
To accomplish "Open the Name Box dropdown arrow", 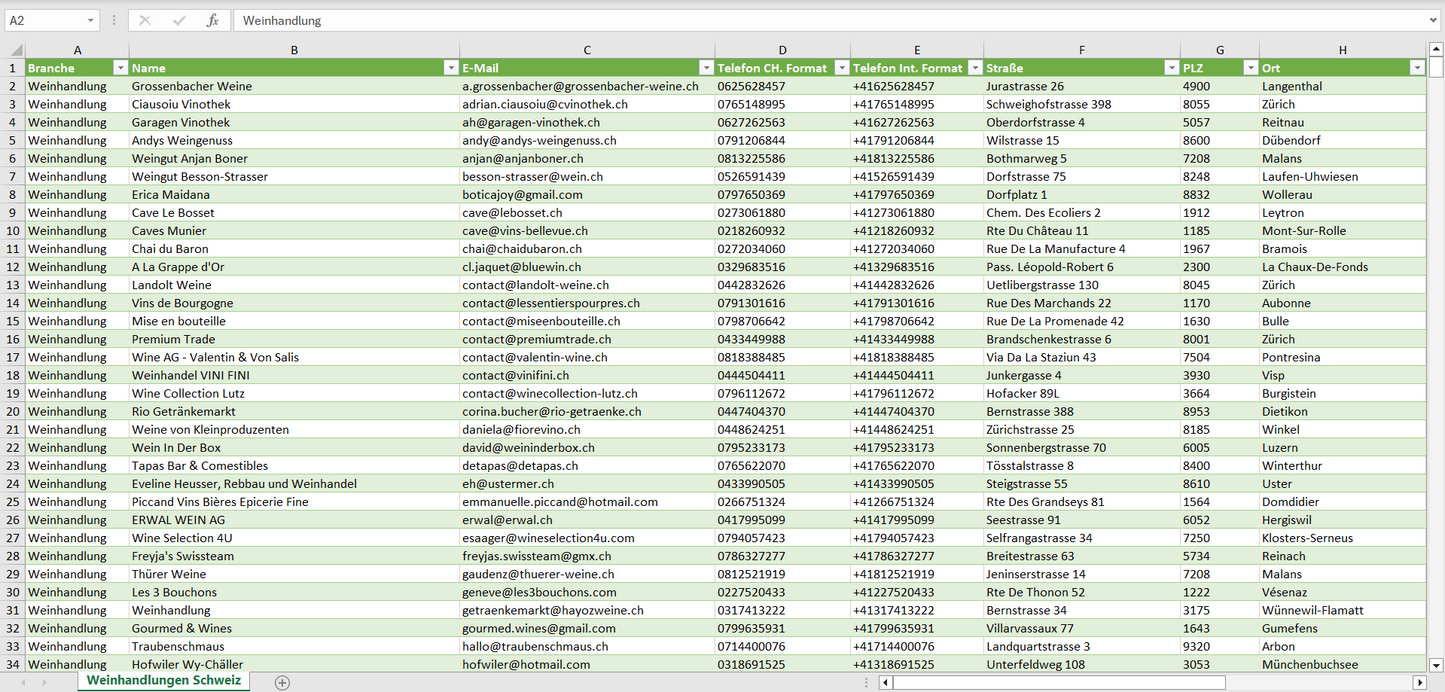I will [90, 20].
